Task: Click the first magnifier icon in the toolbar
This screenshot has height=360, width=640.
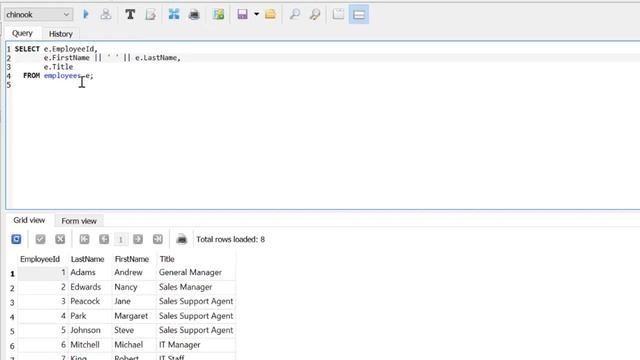Action: 295,14
